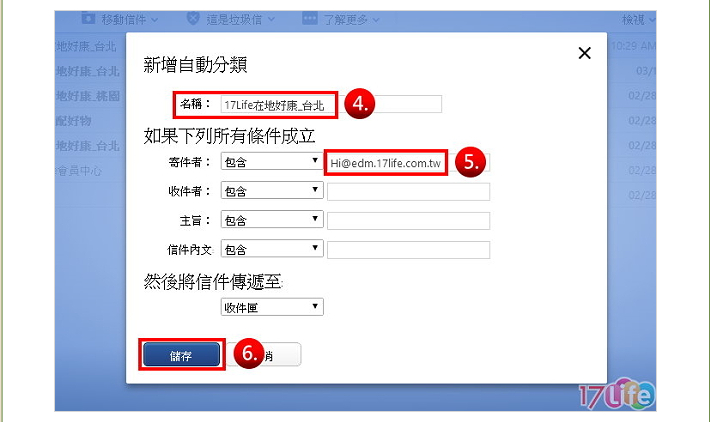Save the filter with 儲存 button
This screenshot has height=422, width=710.
(181, 355)
